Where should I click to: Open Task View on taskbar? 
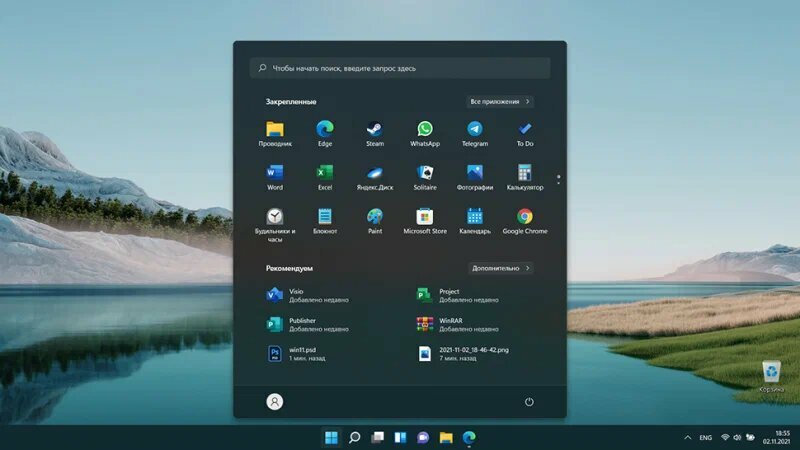377,437
